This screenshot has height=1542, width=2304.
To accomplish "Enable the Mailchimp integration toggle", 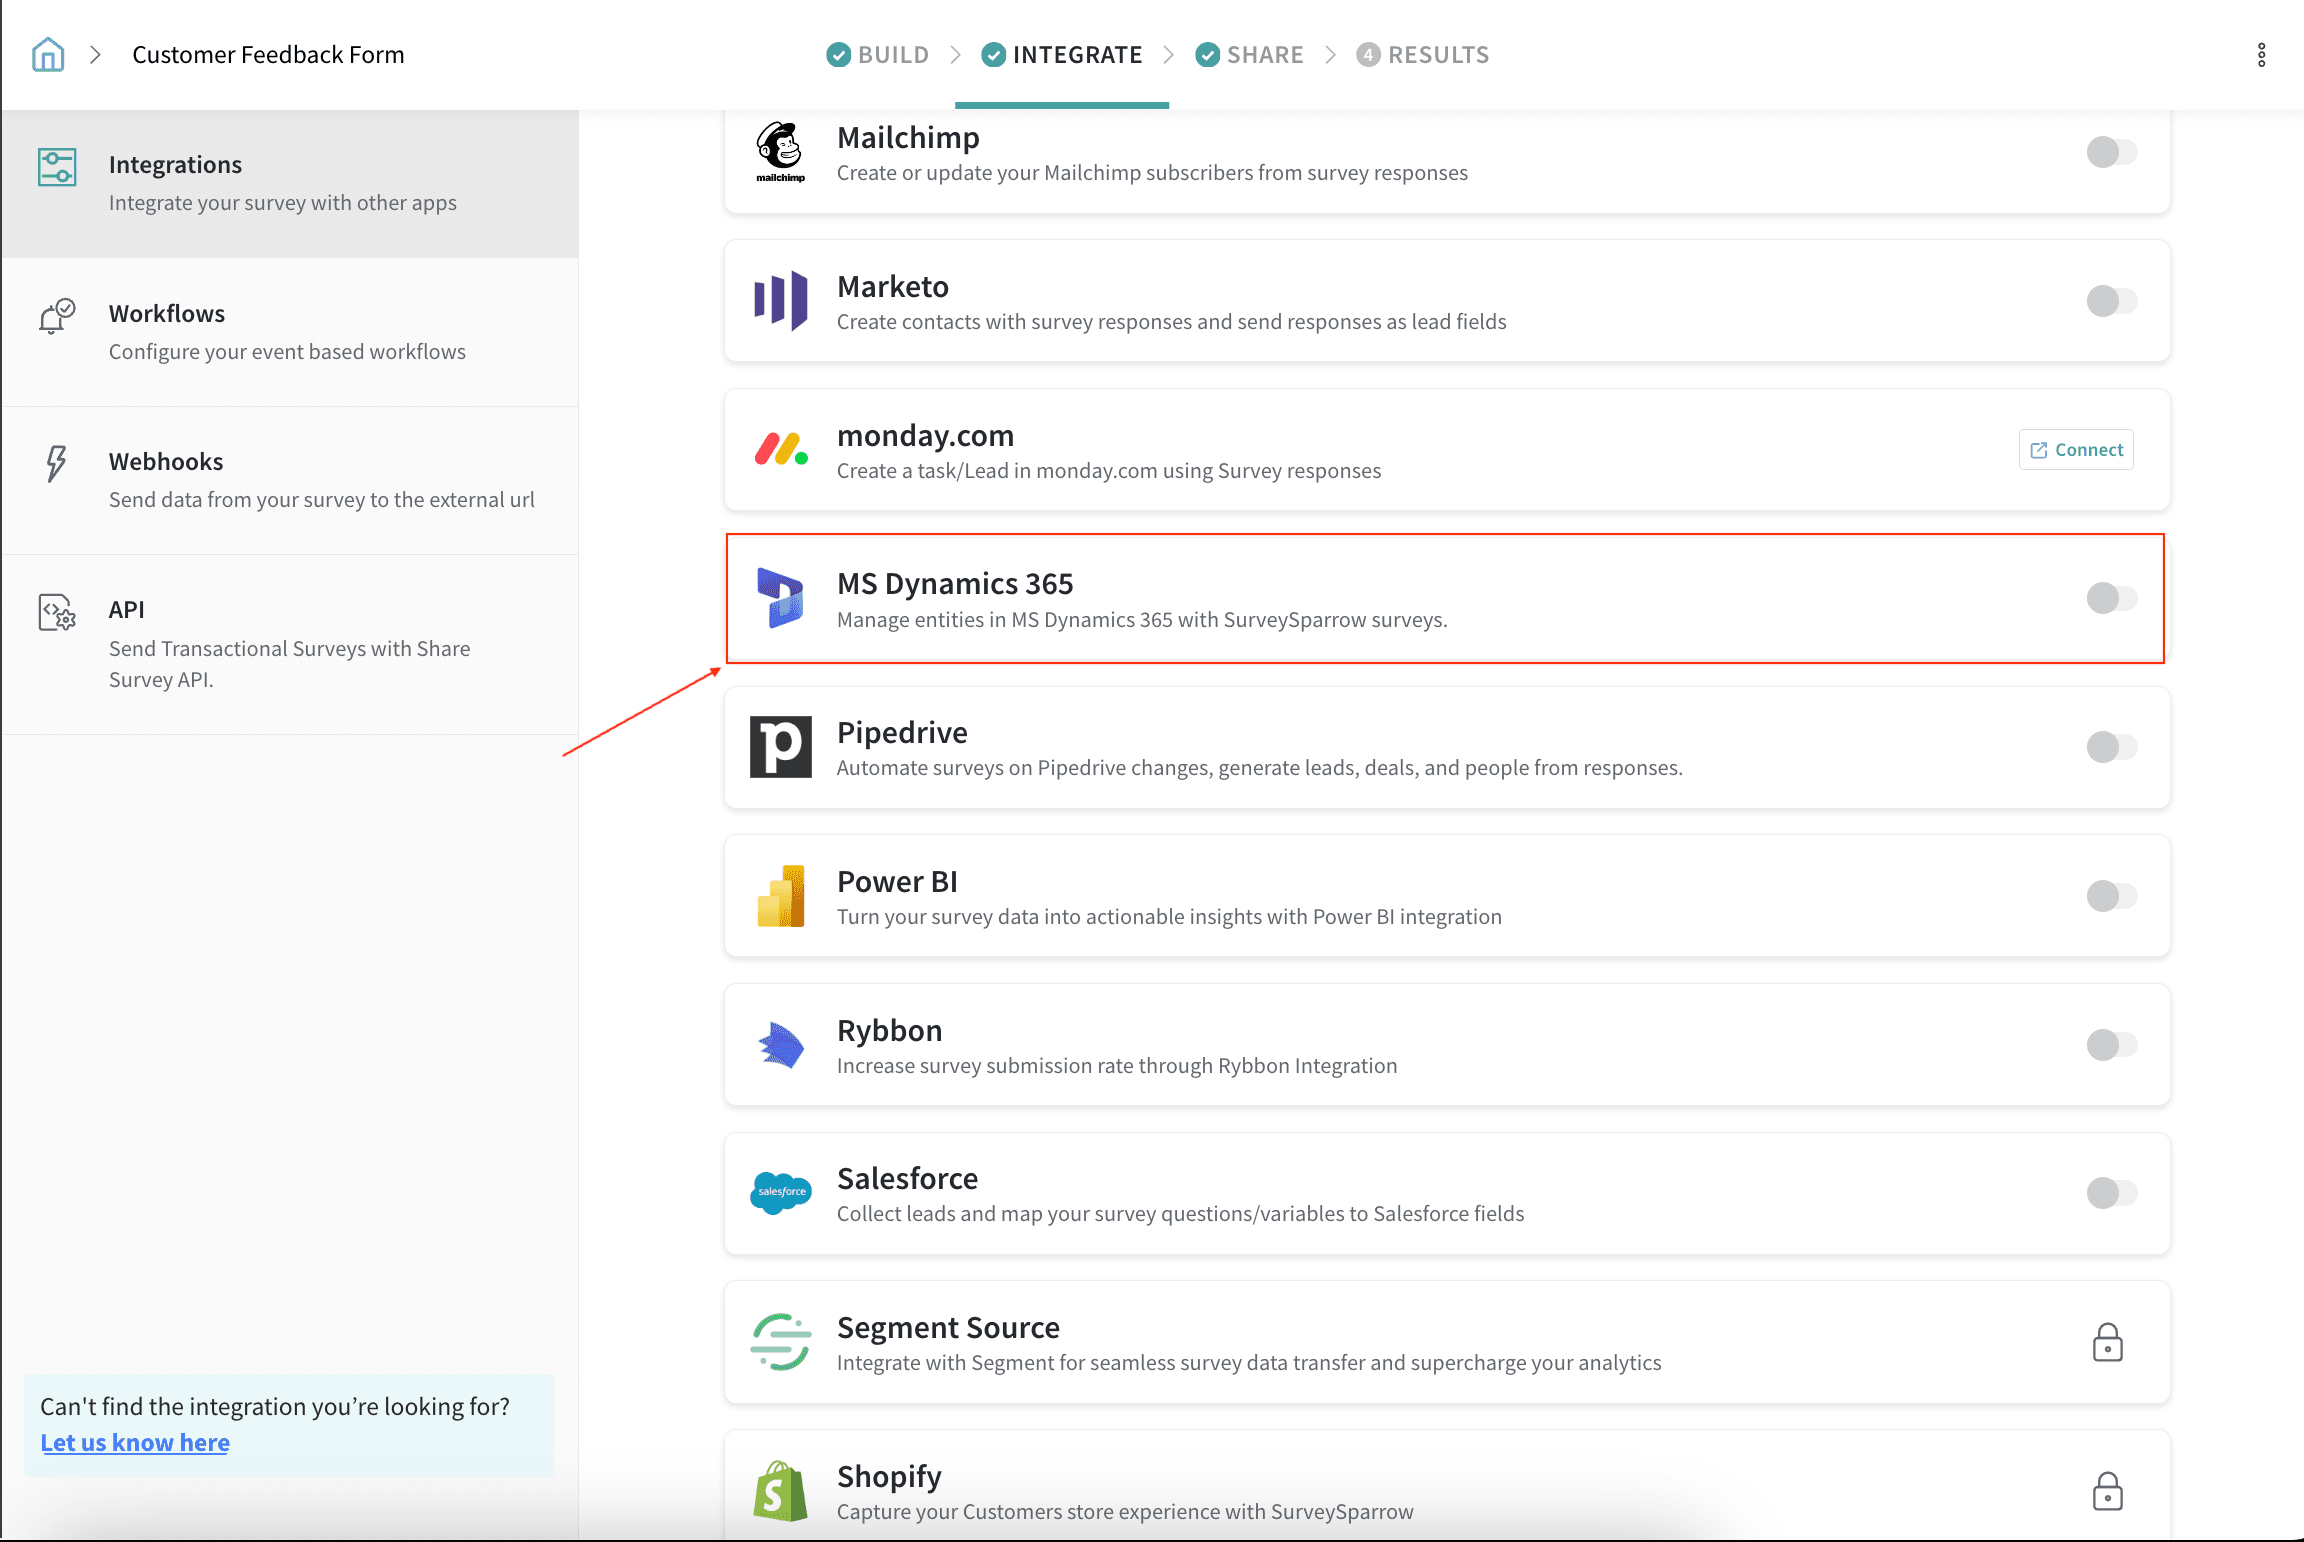I will pos(2111,152).
